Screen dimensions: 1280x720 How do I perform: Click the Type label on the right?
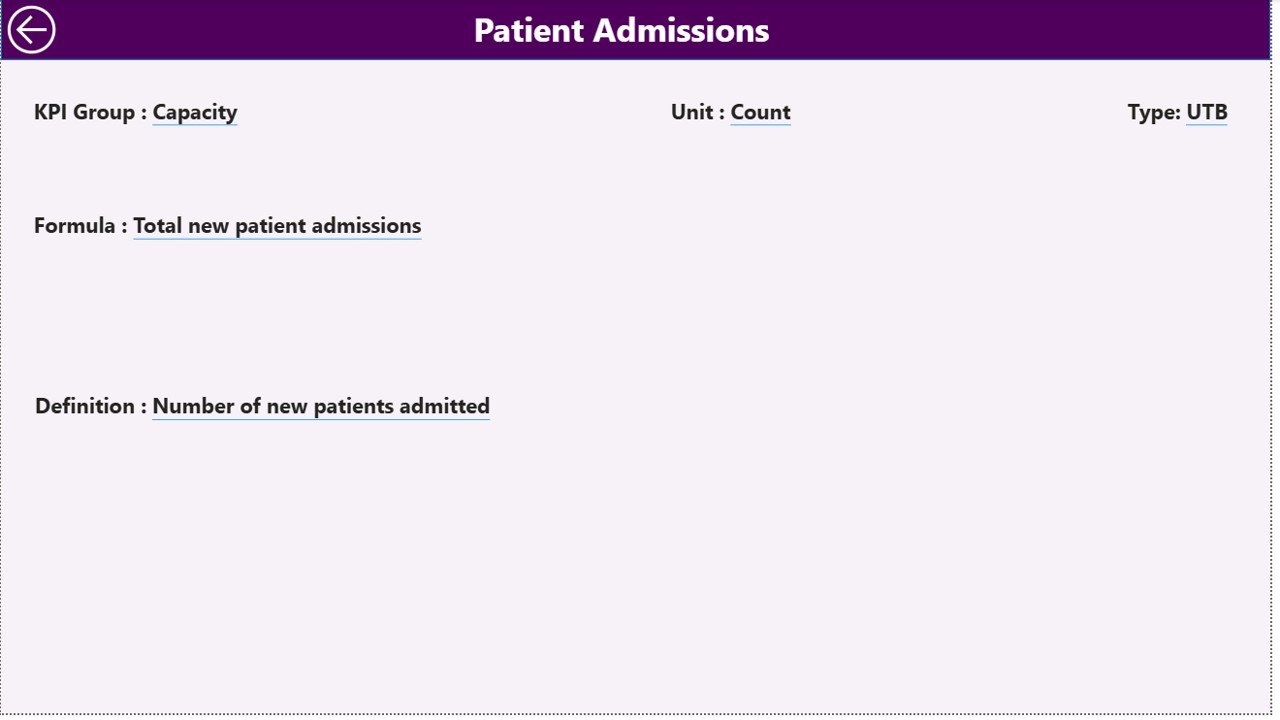pos(1153,112)
